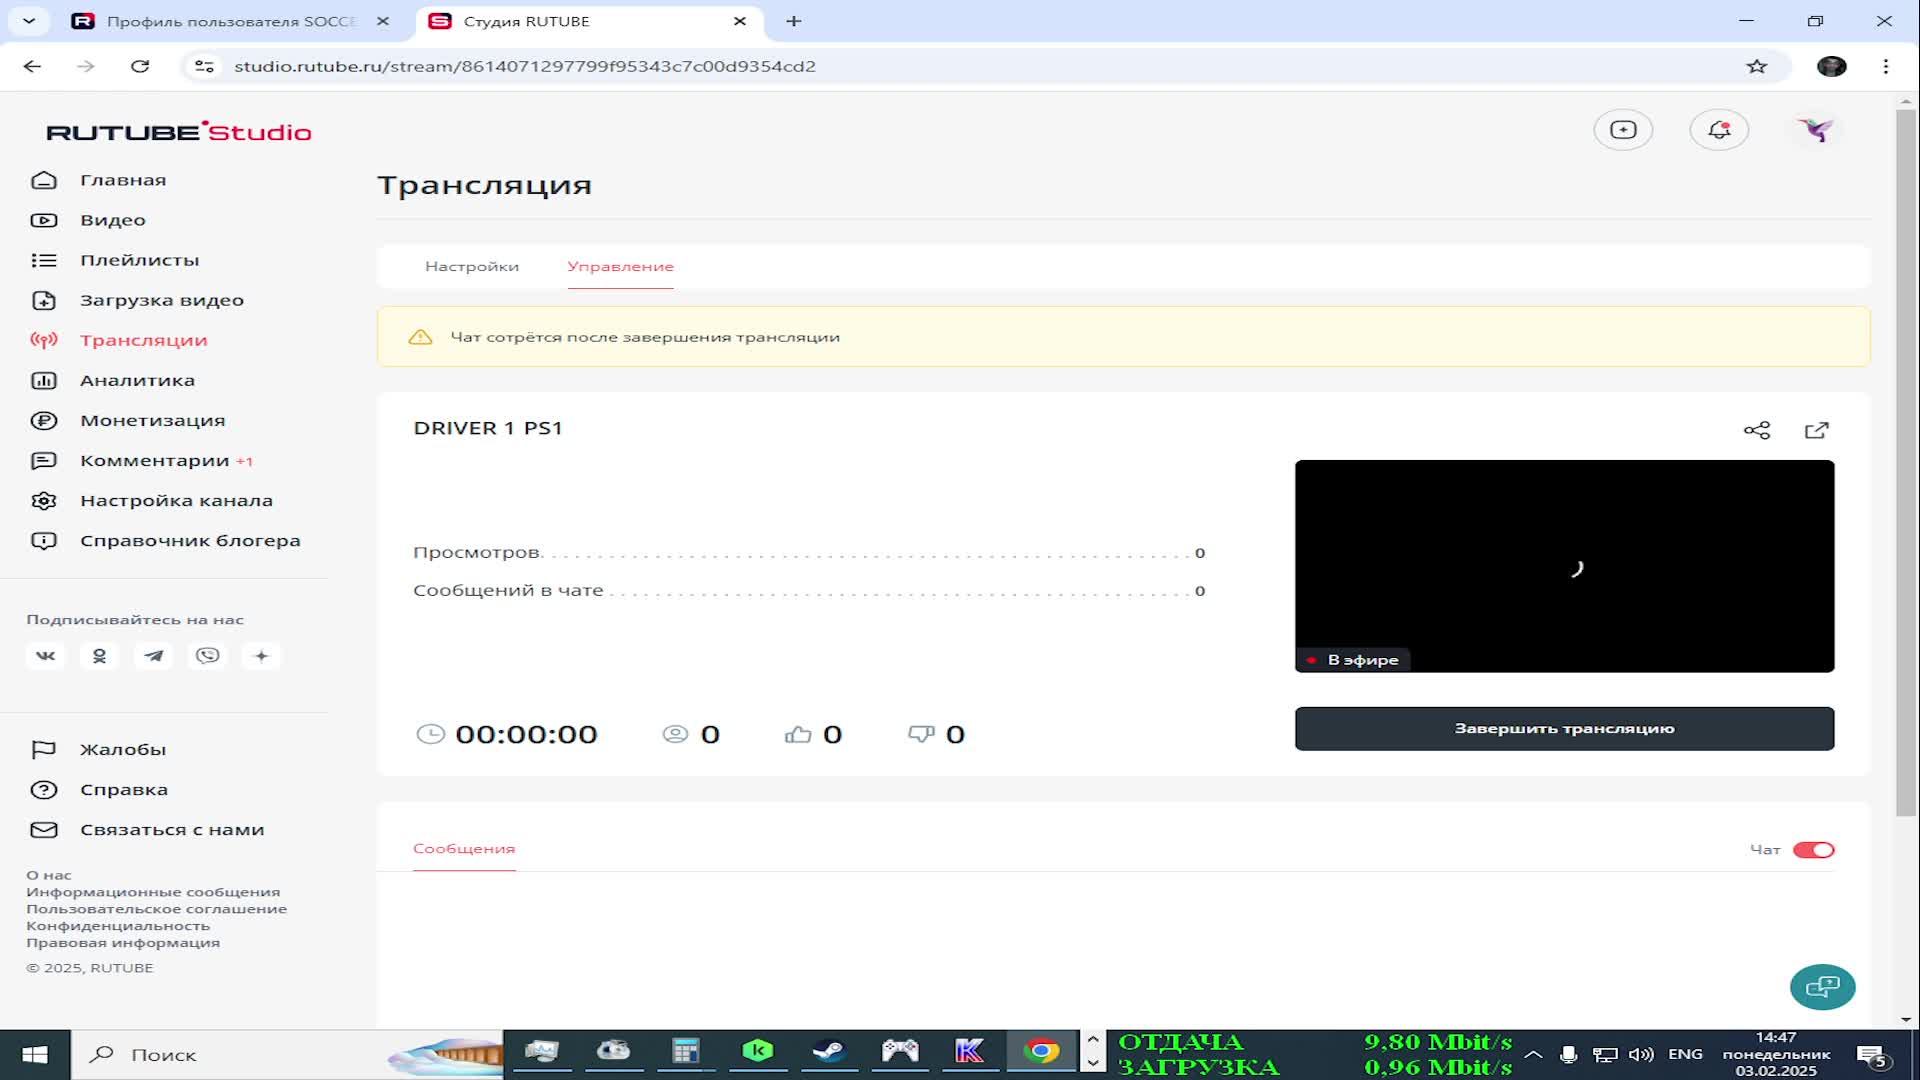
Task: Select the Сообщения tab
Action: [x=464, y=848]
